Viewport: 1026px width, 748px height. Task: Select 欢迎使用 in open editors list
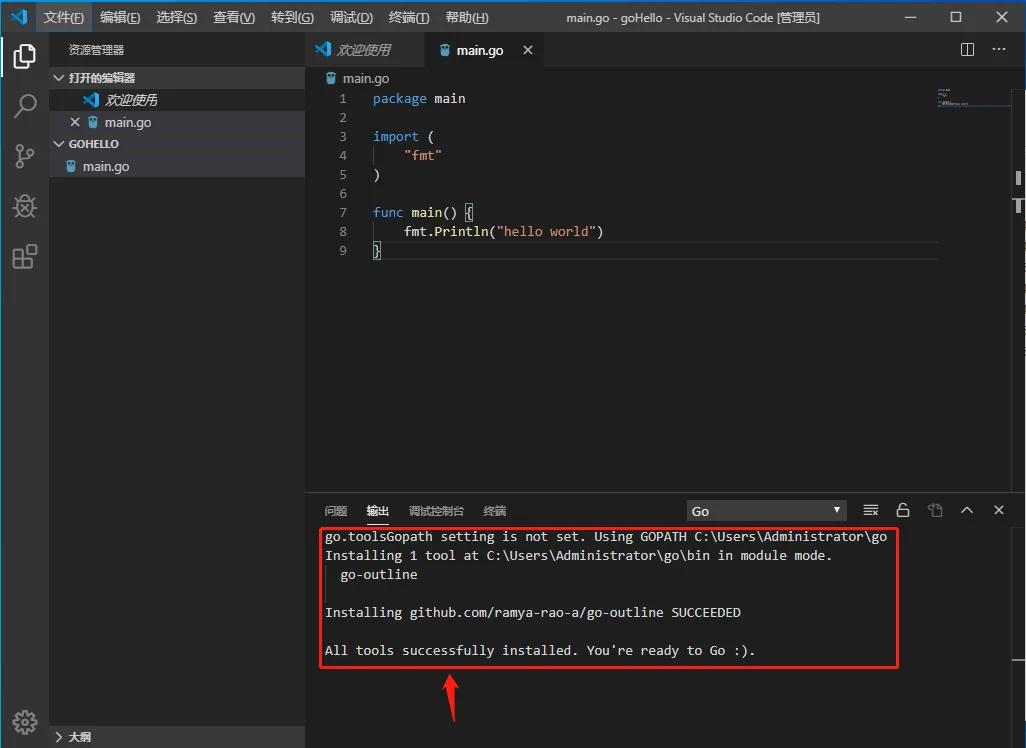click(177, 100)
